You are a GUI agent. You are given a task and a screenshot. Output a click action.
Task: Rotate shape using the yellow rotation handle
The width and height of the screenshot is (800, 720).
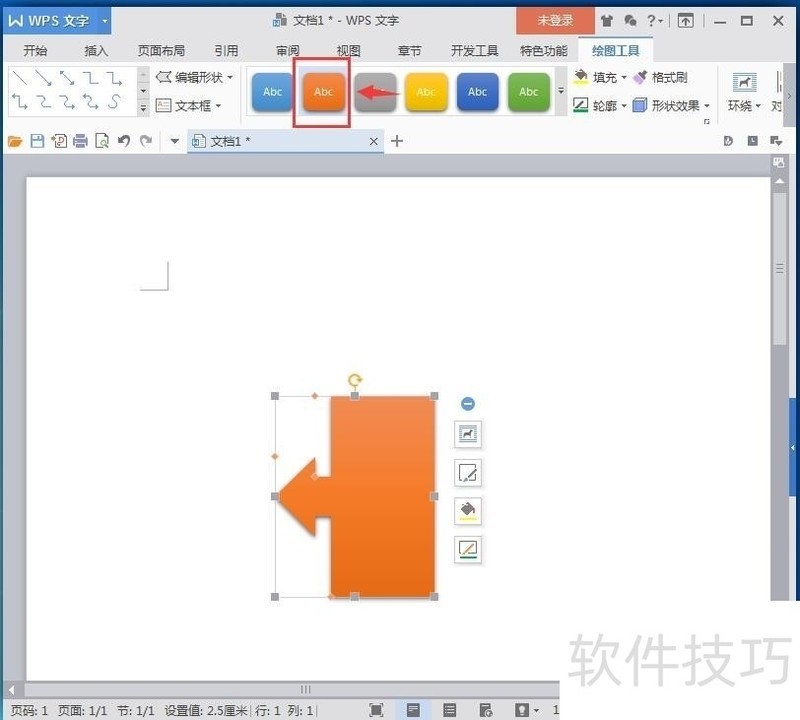point(355,380)
